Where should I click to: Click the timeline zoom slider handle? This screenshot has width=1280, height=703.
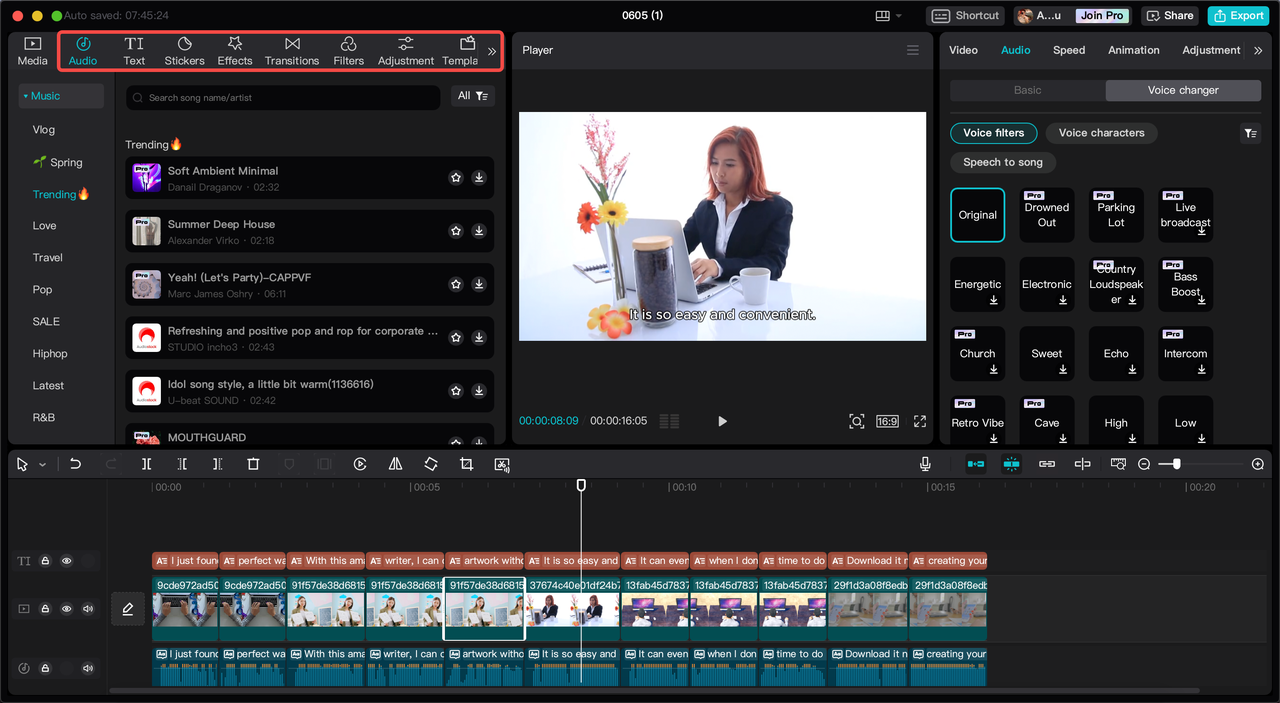click(1177, 464)
